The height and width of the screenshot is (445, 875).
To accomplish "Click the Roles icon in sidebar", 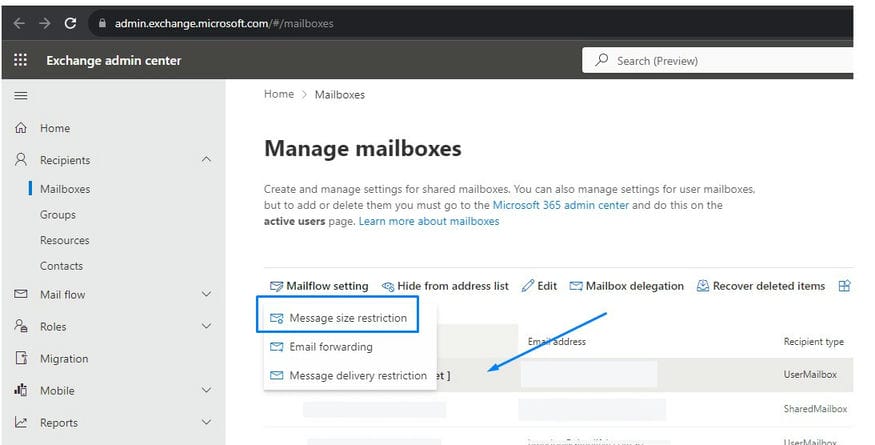I will (x=21, y=326).
